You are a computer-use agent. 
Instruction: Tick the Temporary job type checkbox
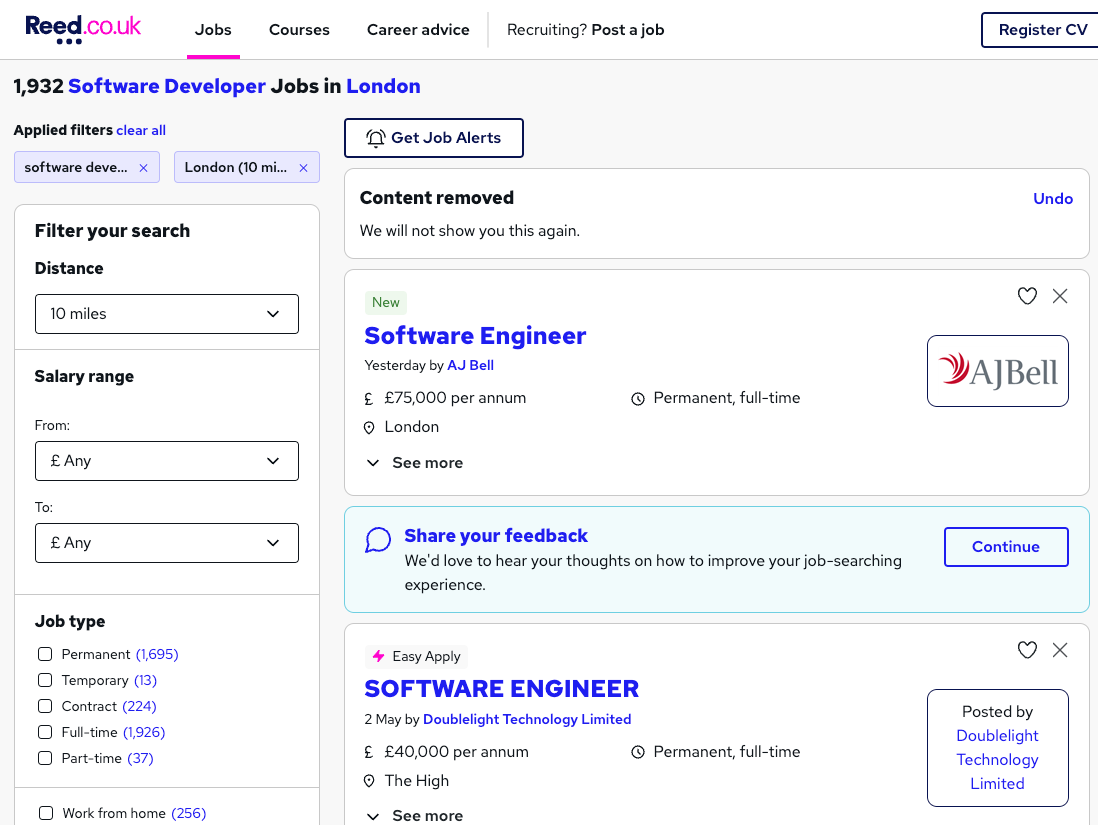click(45, 680)
